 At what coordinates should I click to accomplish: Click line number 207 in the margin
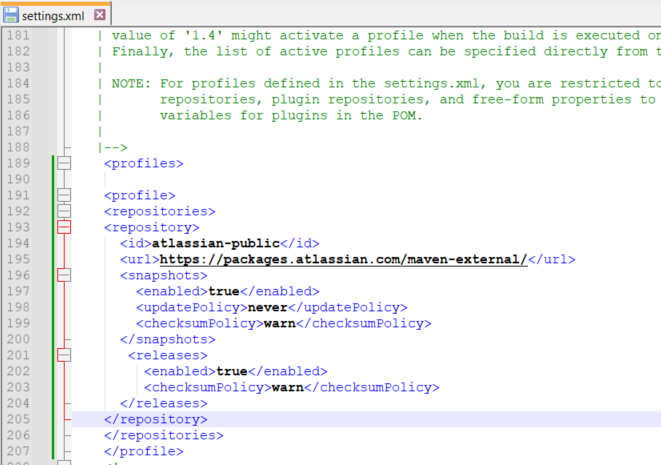18,451
